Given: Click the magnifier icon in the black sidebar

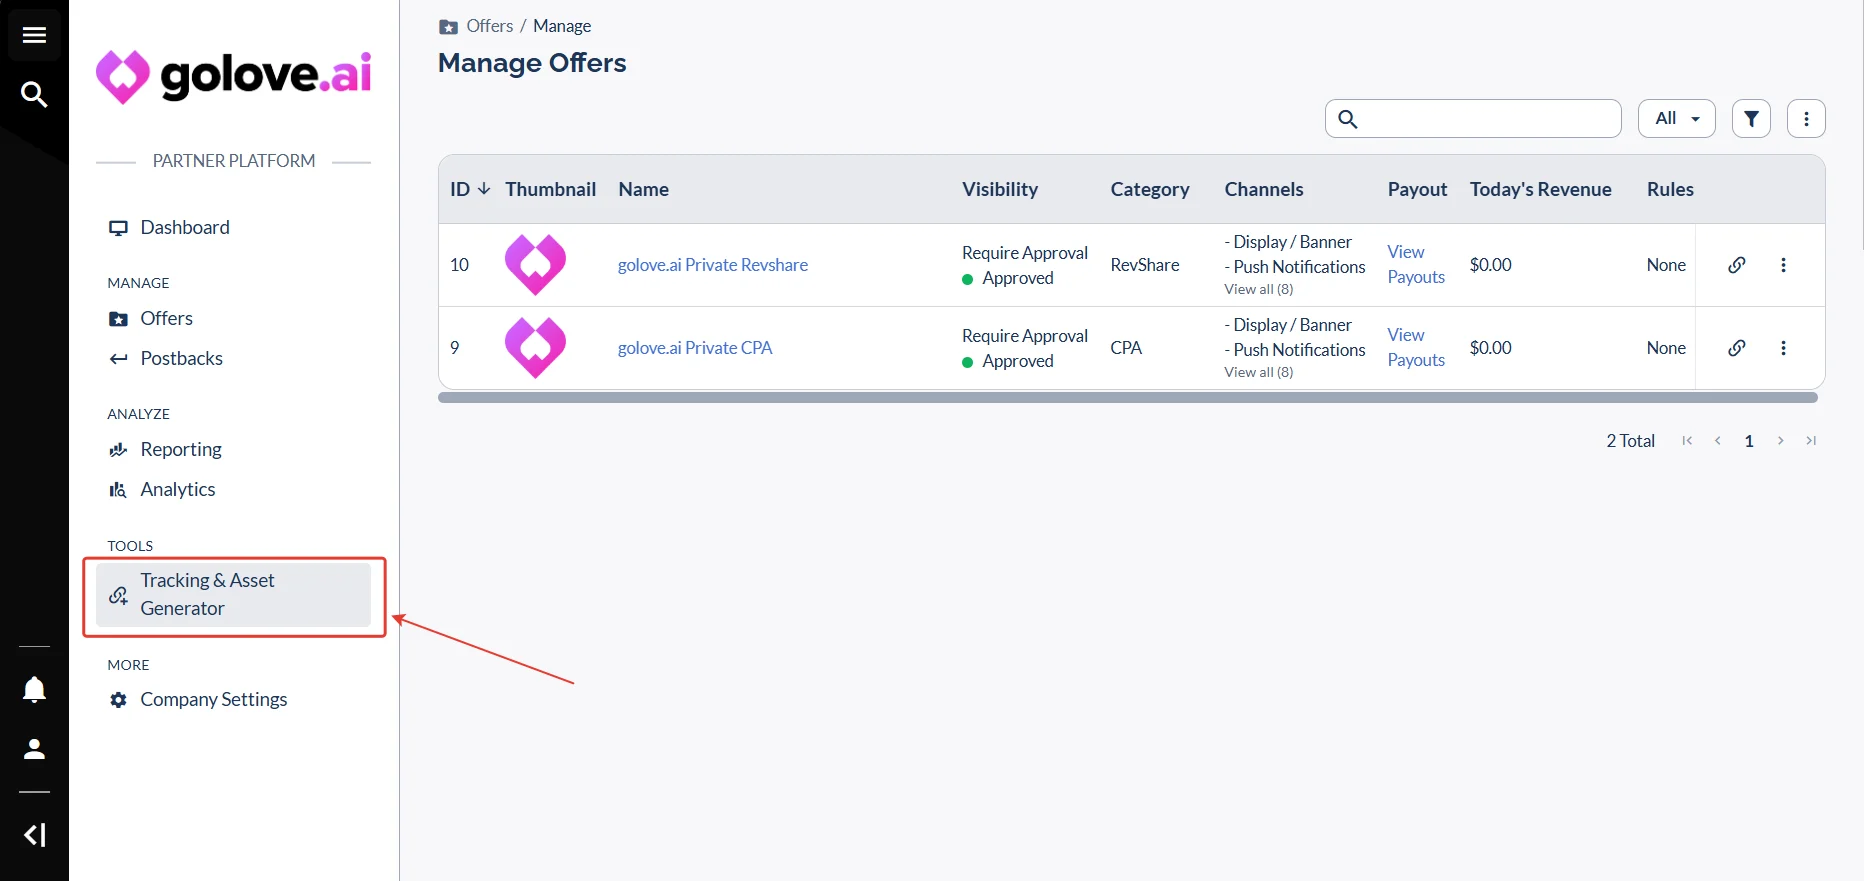Looking at the screenshot, I should (34, 95).
